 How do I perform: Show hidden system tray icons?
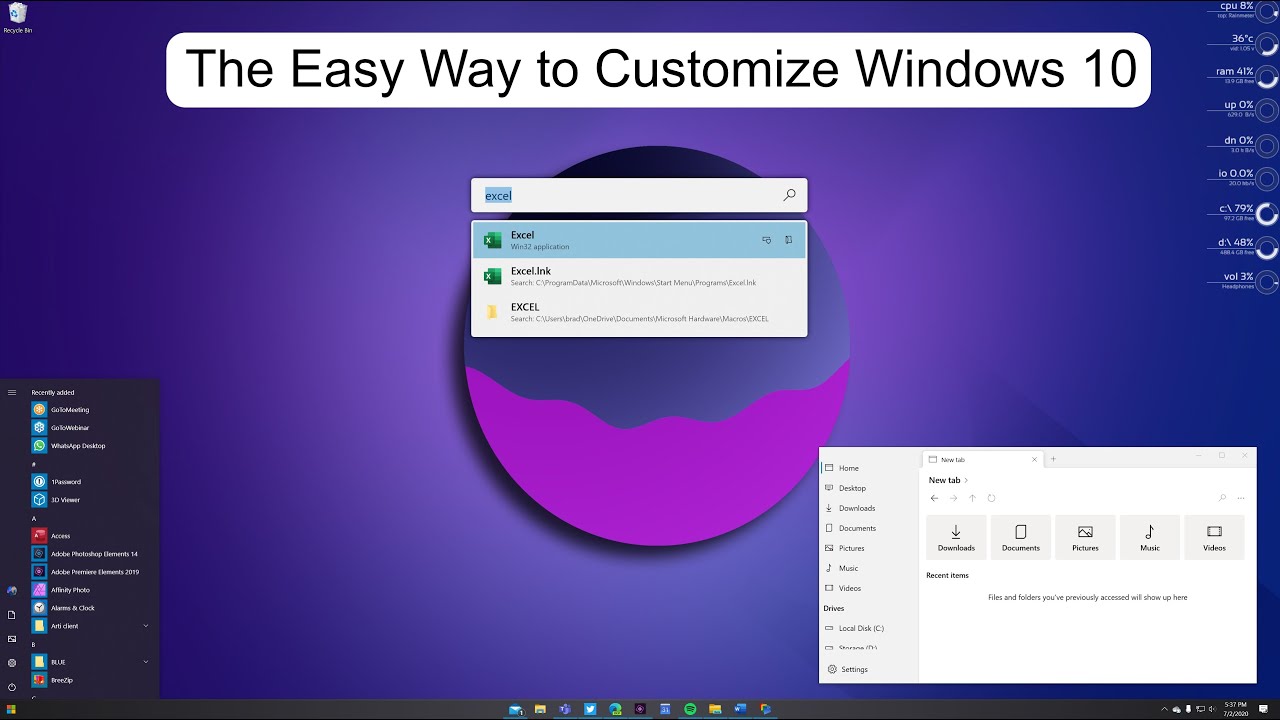(1164, 710)
